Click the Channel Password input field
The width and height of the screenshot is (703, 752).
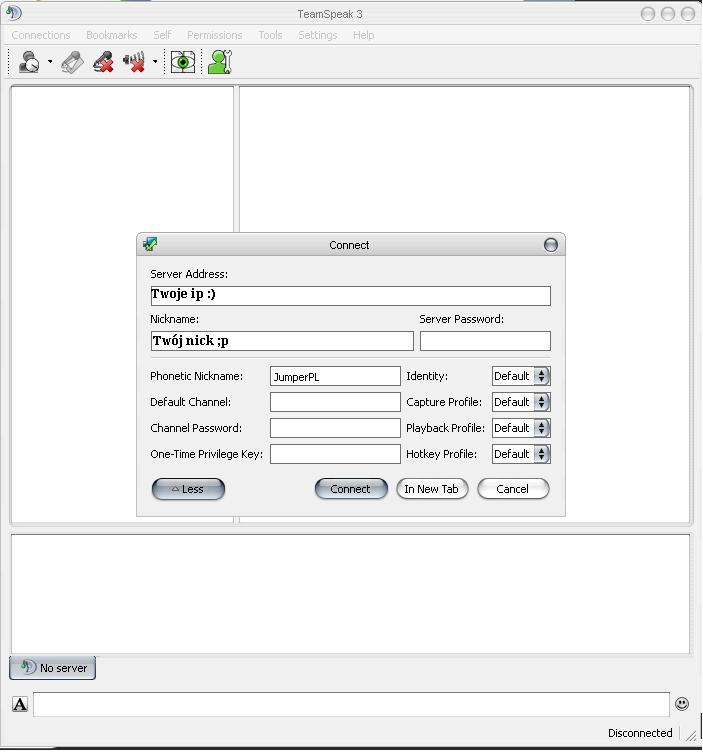point(335,428)
